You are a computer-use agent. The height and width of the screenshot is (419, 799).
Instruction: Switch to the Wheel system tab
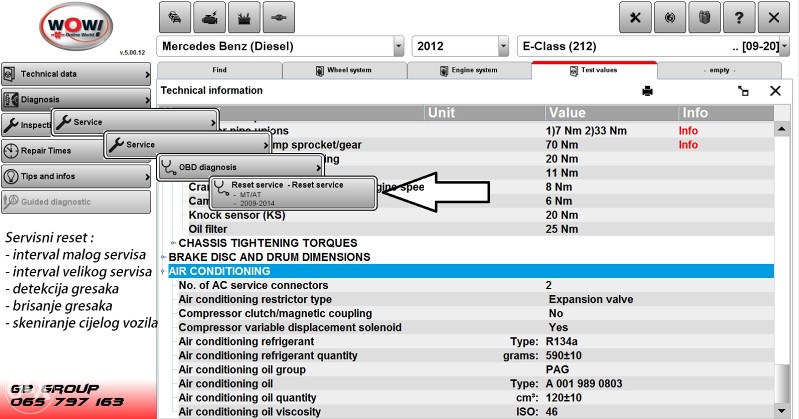[x=345, y=70]
